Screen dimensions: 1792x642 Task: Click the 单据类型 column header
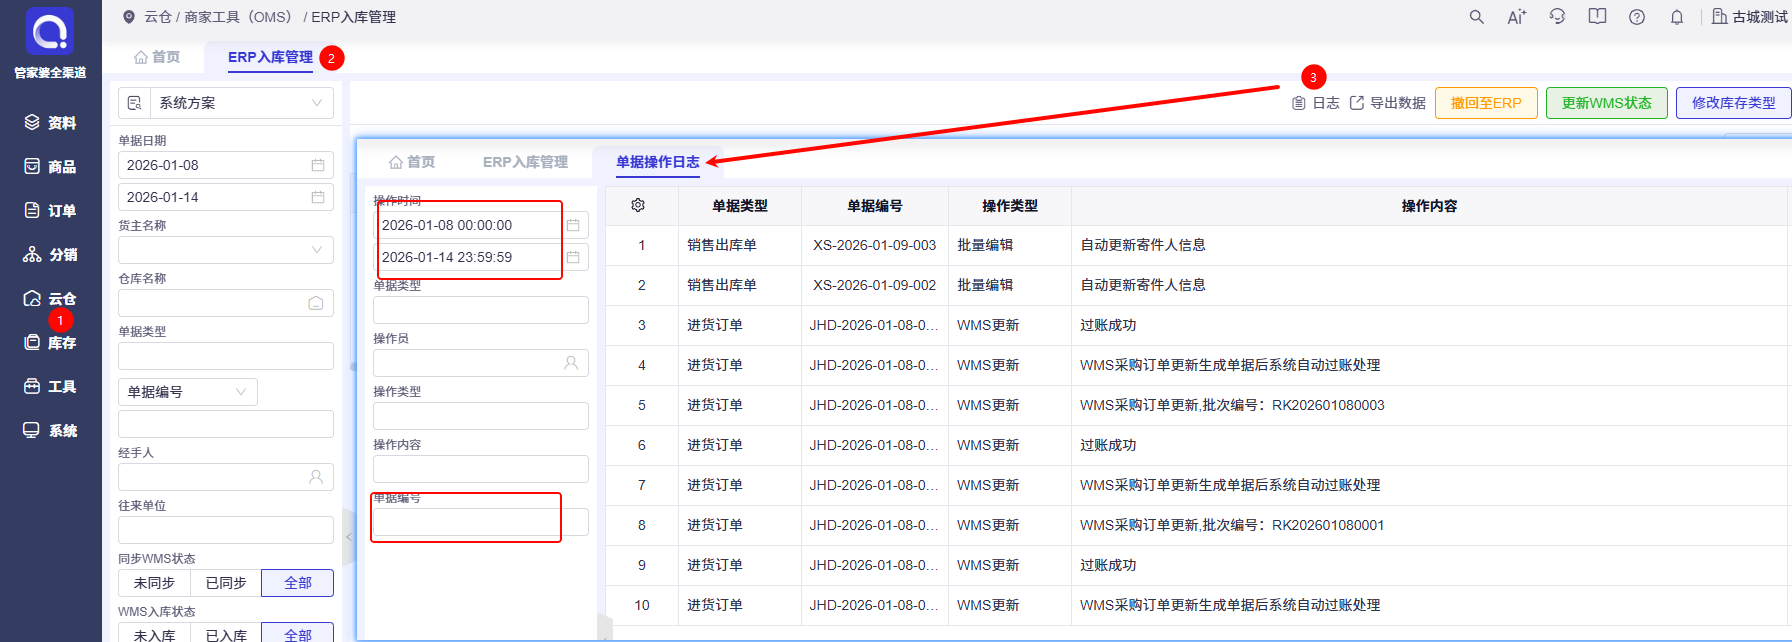(x=740, y=205)
